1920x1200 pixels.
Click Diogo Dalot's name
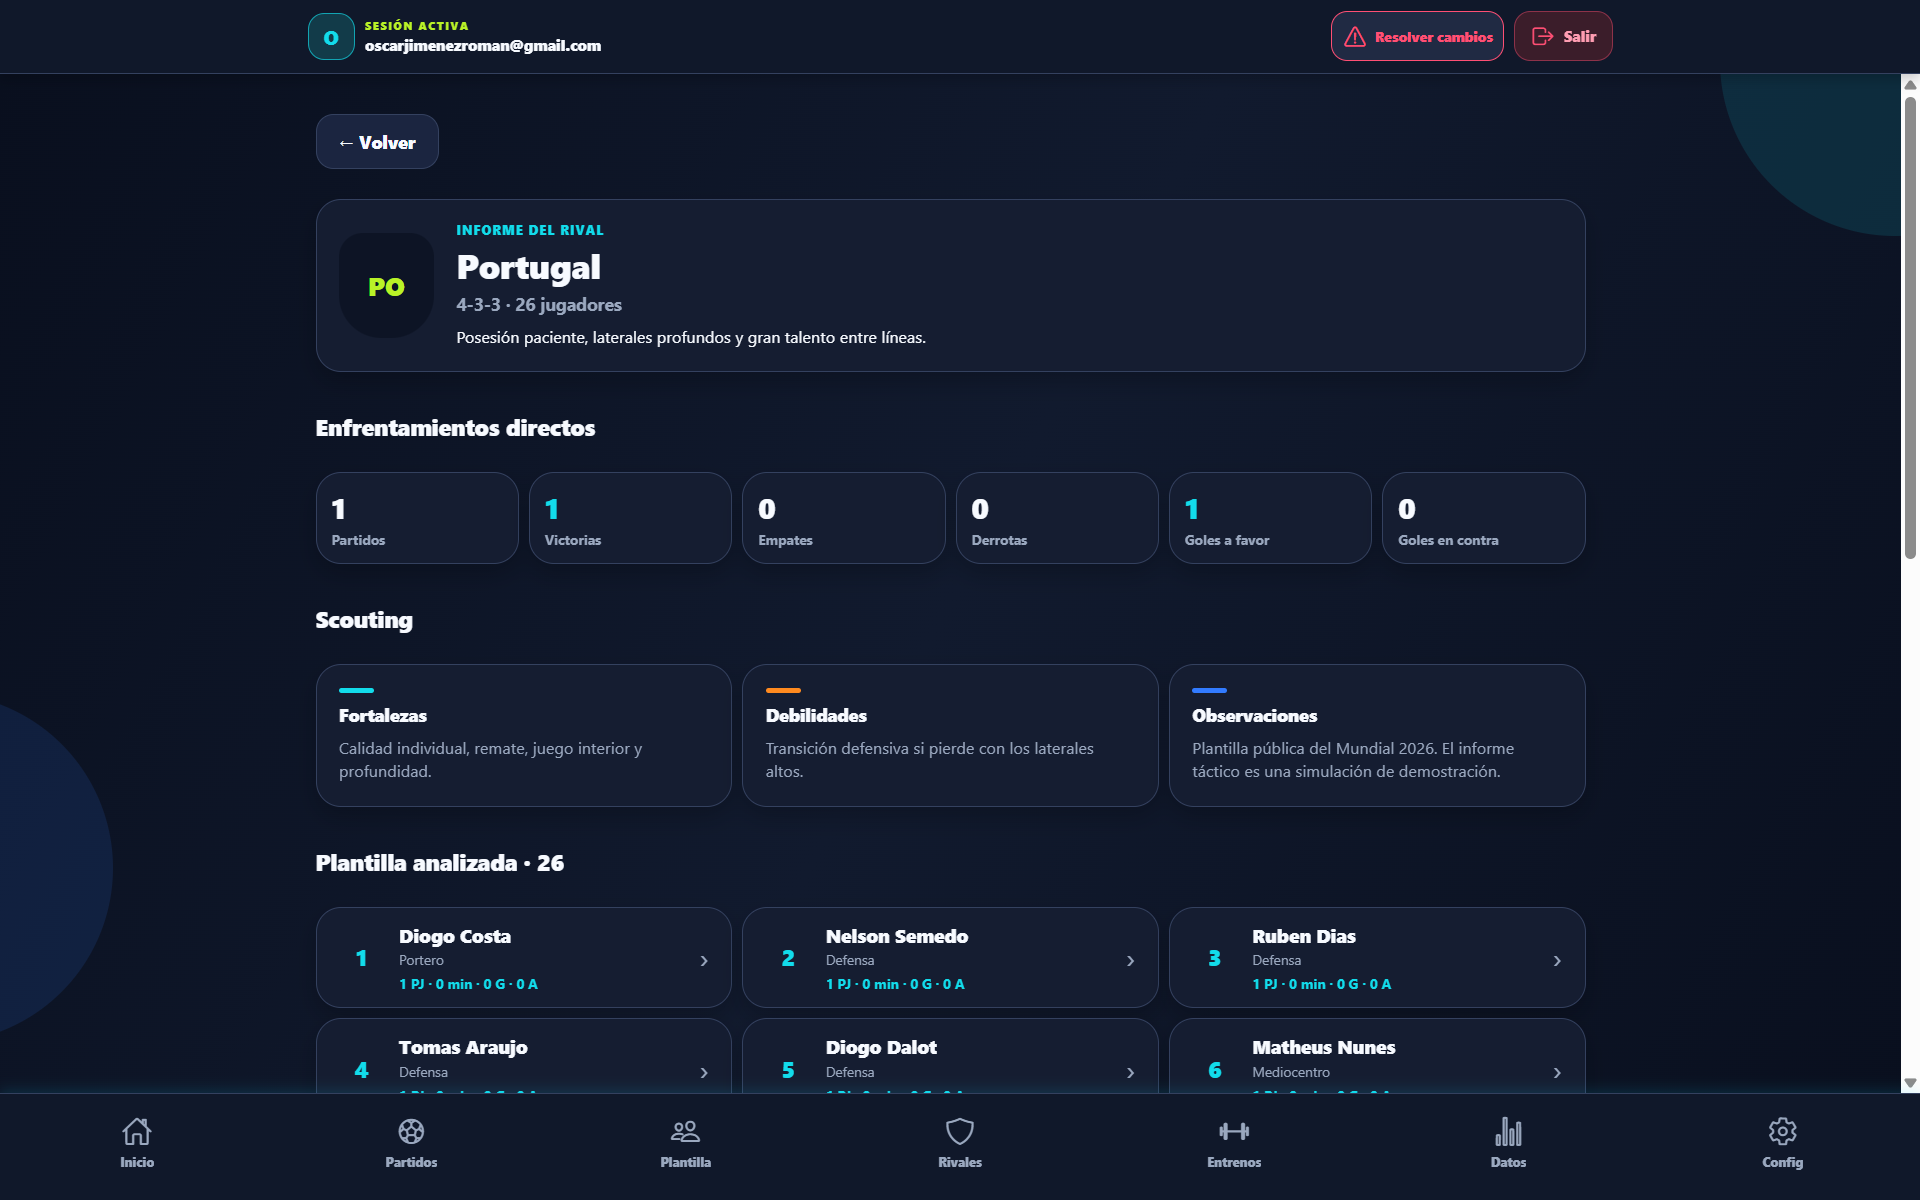[881, 1048]
